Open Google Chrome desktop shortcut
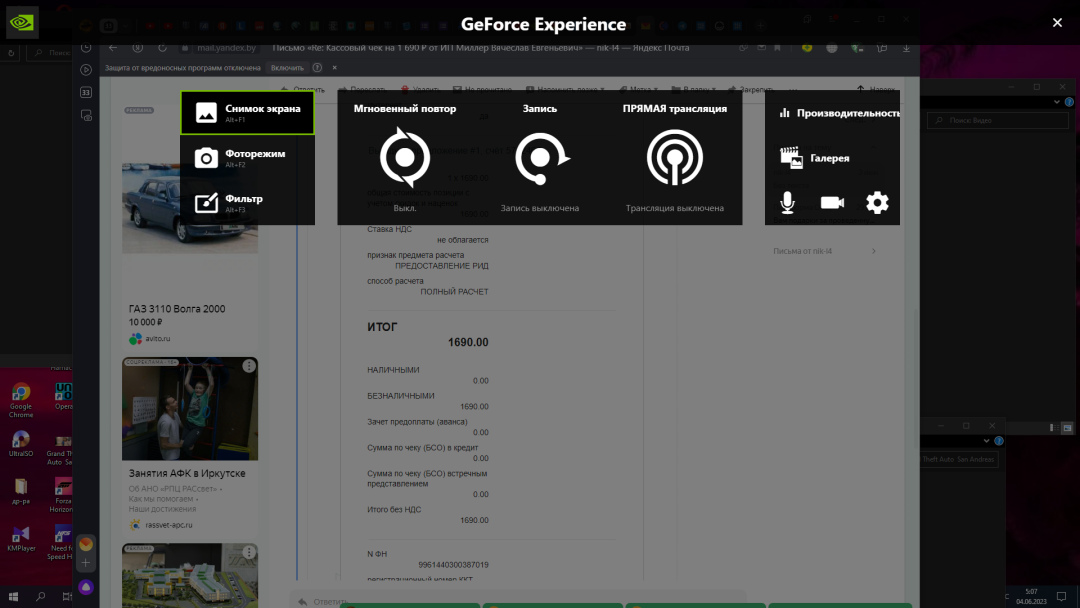 pyautogui.click(x=21, y=400)
